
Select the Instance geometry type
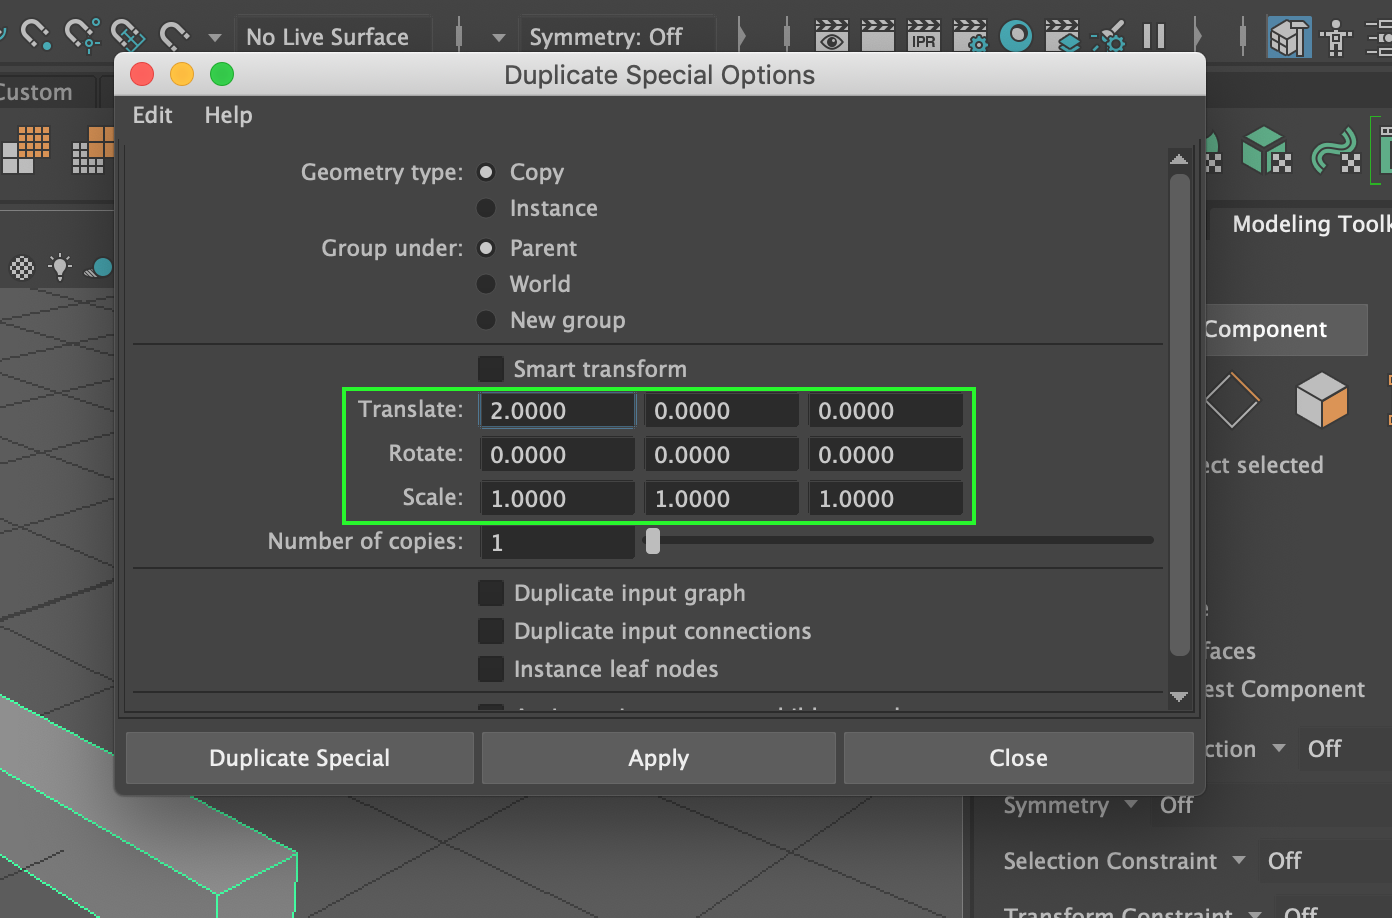(486, 208)
